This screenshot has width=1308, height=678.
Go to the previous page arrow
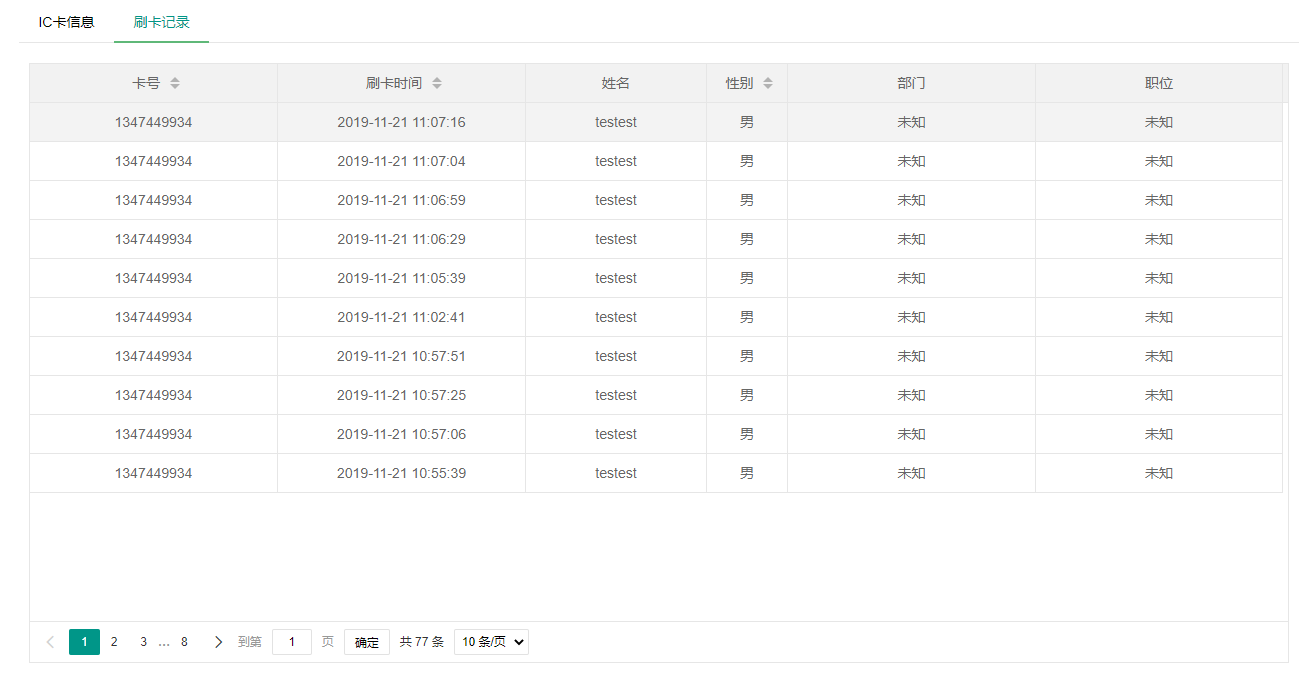click(51, 642)
